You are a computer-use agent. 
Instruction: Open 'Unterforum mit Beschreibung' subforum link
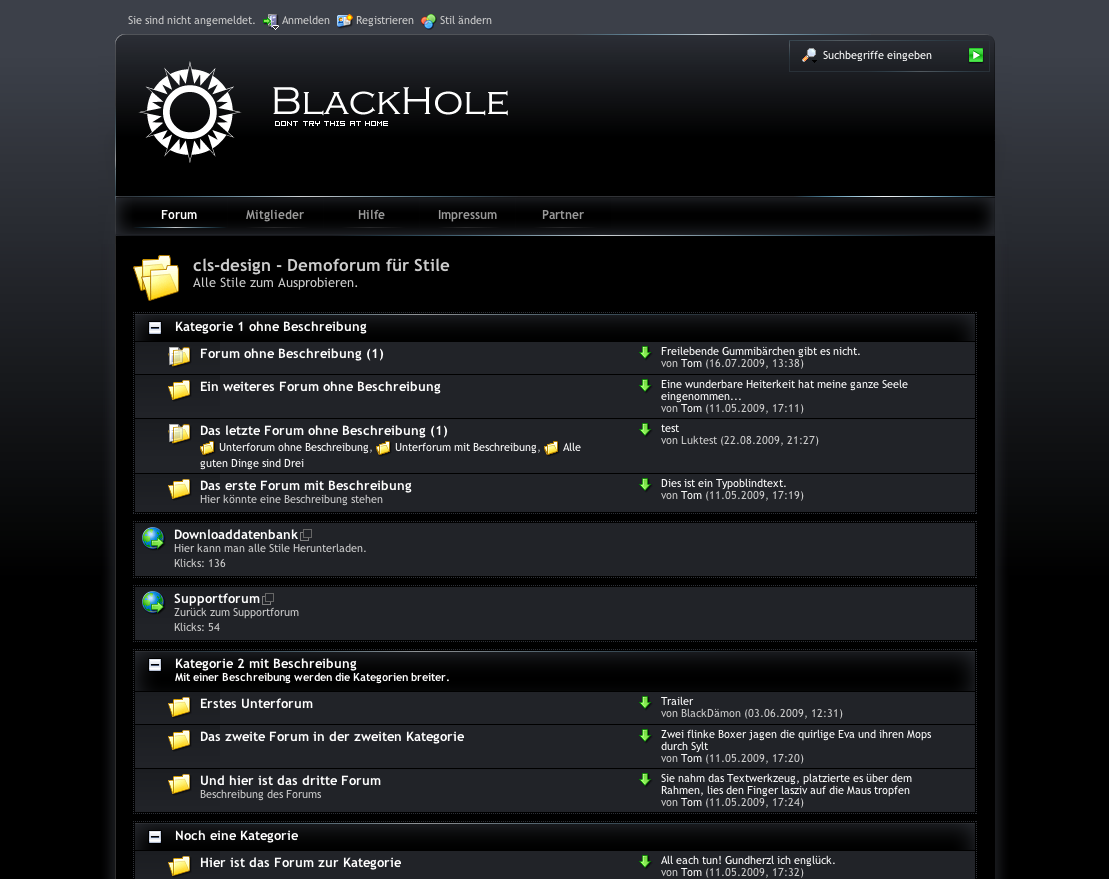(x=465, y=448)
